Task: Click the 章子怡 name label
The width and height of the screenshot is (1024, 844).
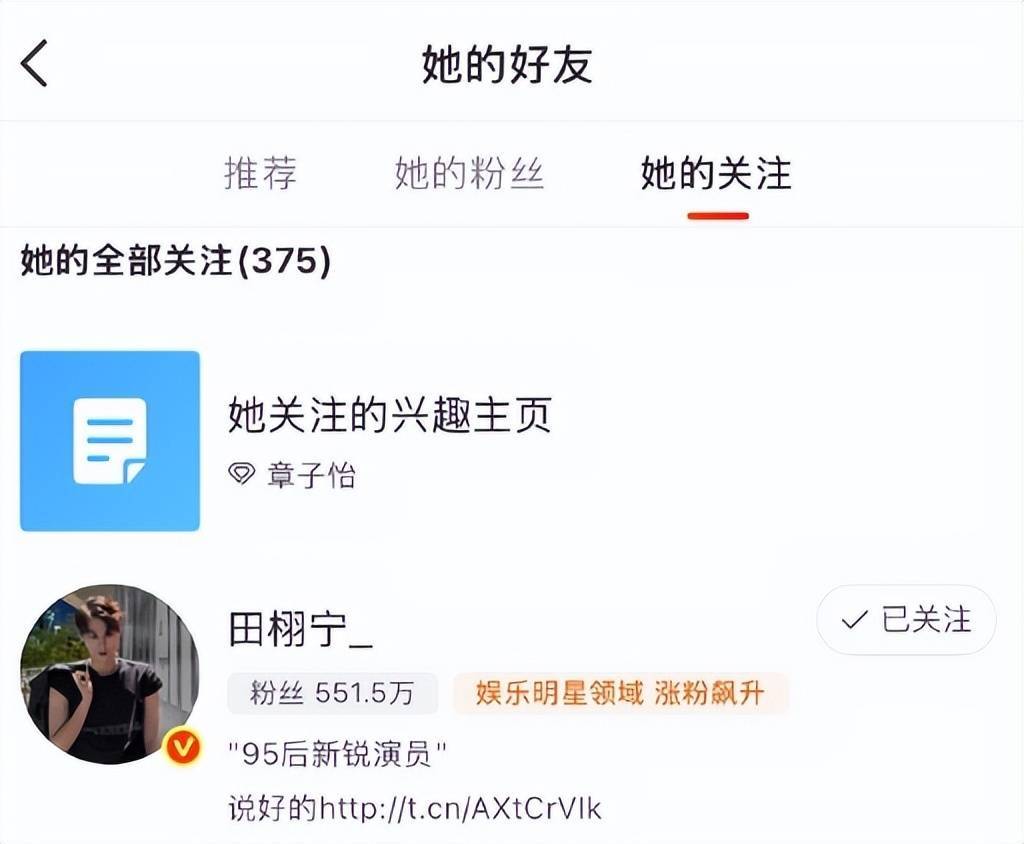Action: [x=312, y=475]
